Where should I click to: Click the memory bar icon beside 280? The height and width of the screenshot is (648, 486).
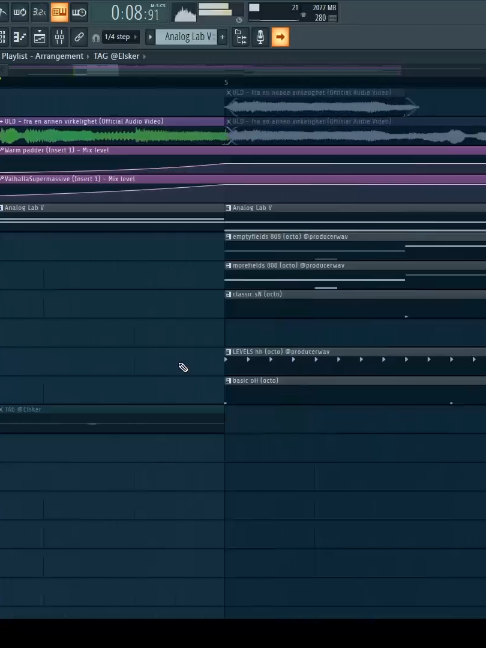pyautogui.click(x=333, y=18)
